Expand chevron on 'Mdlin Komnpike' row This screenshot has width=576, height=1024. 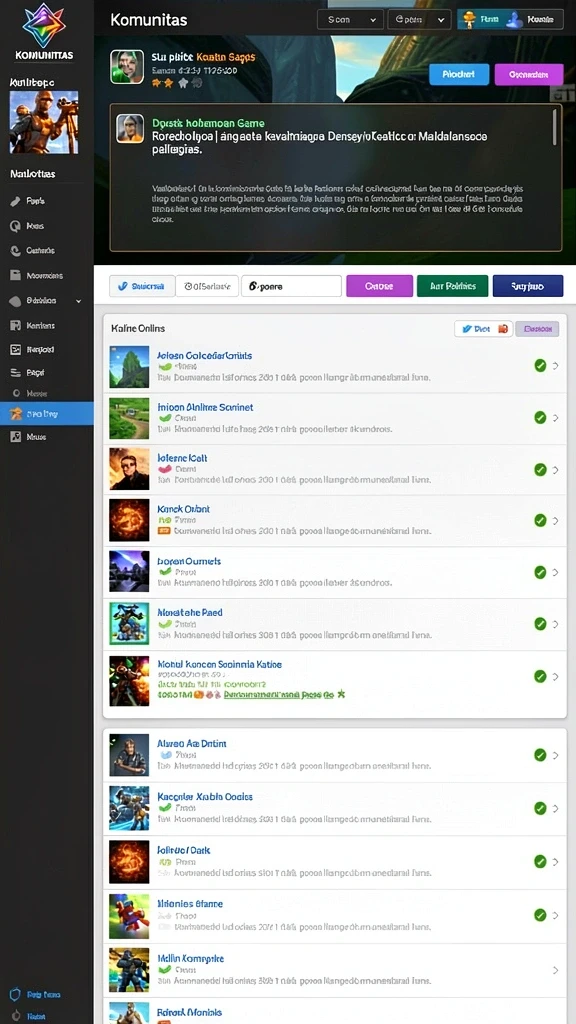(556, 970)
